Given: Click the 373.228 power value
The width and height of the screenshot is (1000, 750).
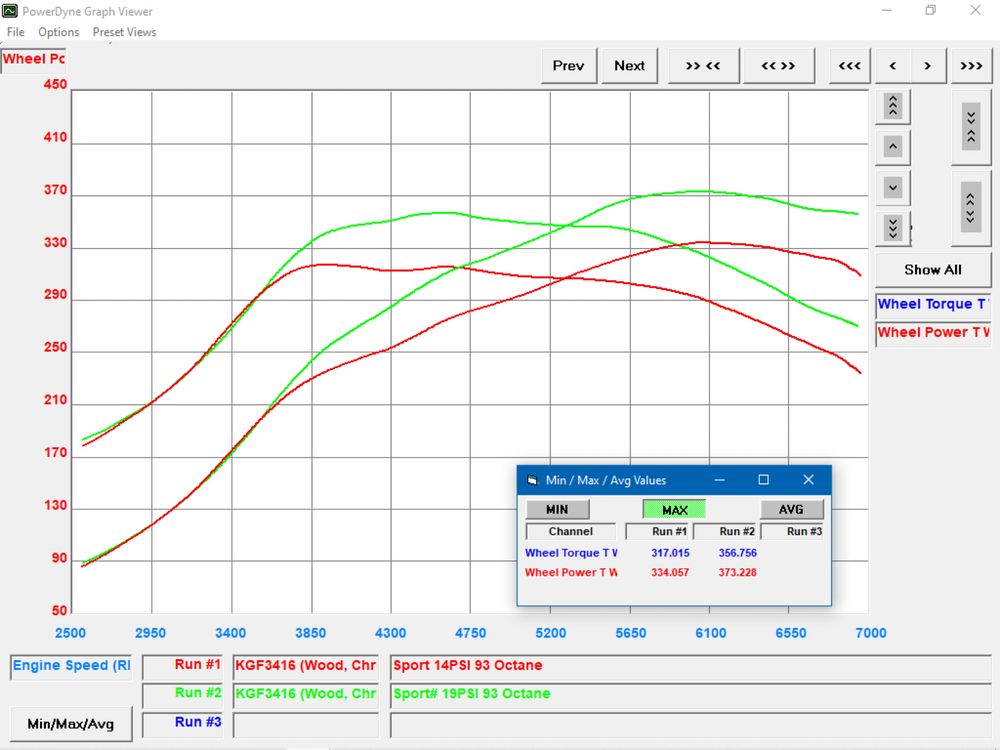Looking at the screenshot, I should pos(738,573).
